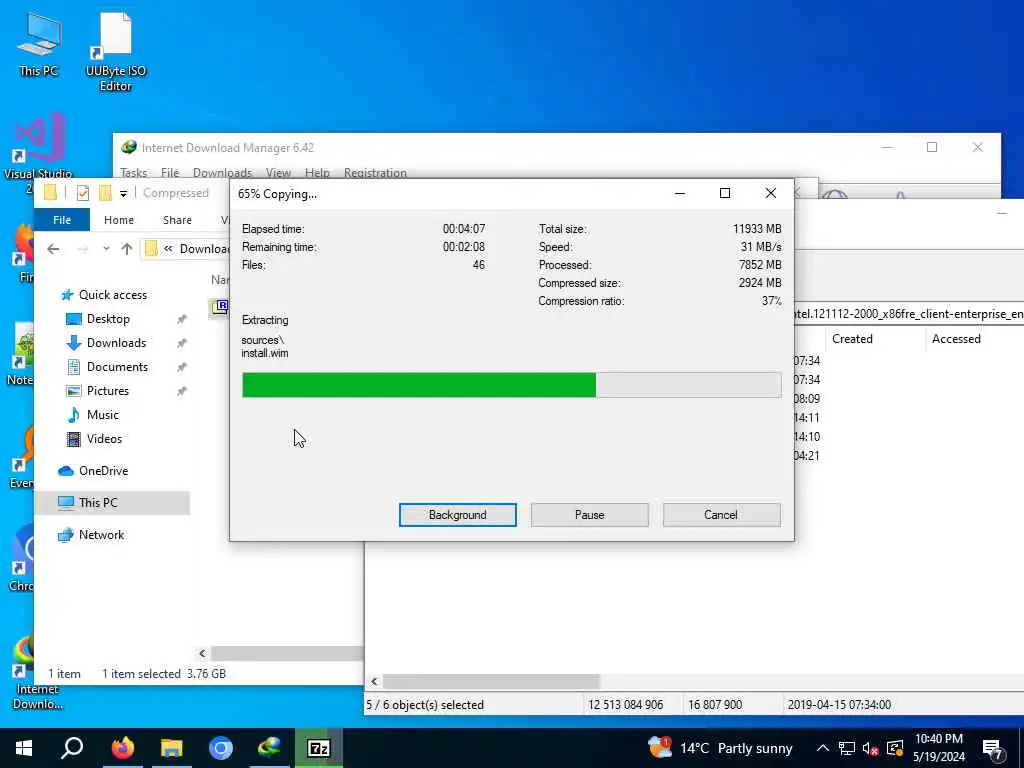Screen dimensions: 1024x768
Task: Open Downloads menu in Internet Download Manager
Action: pos(223,172)
